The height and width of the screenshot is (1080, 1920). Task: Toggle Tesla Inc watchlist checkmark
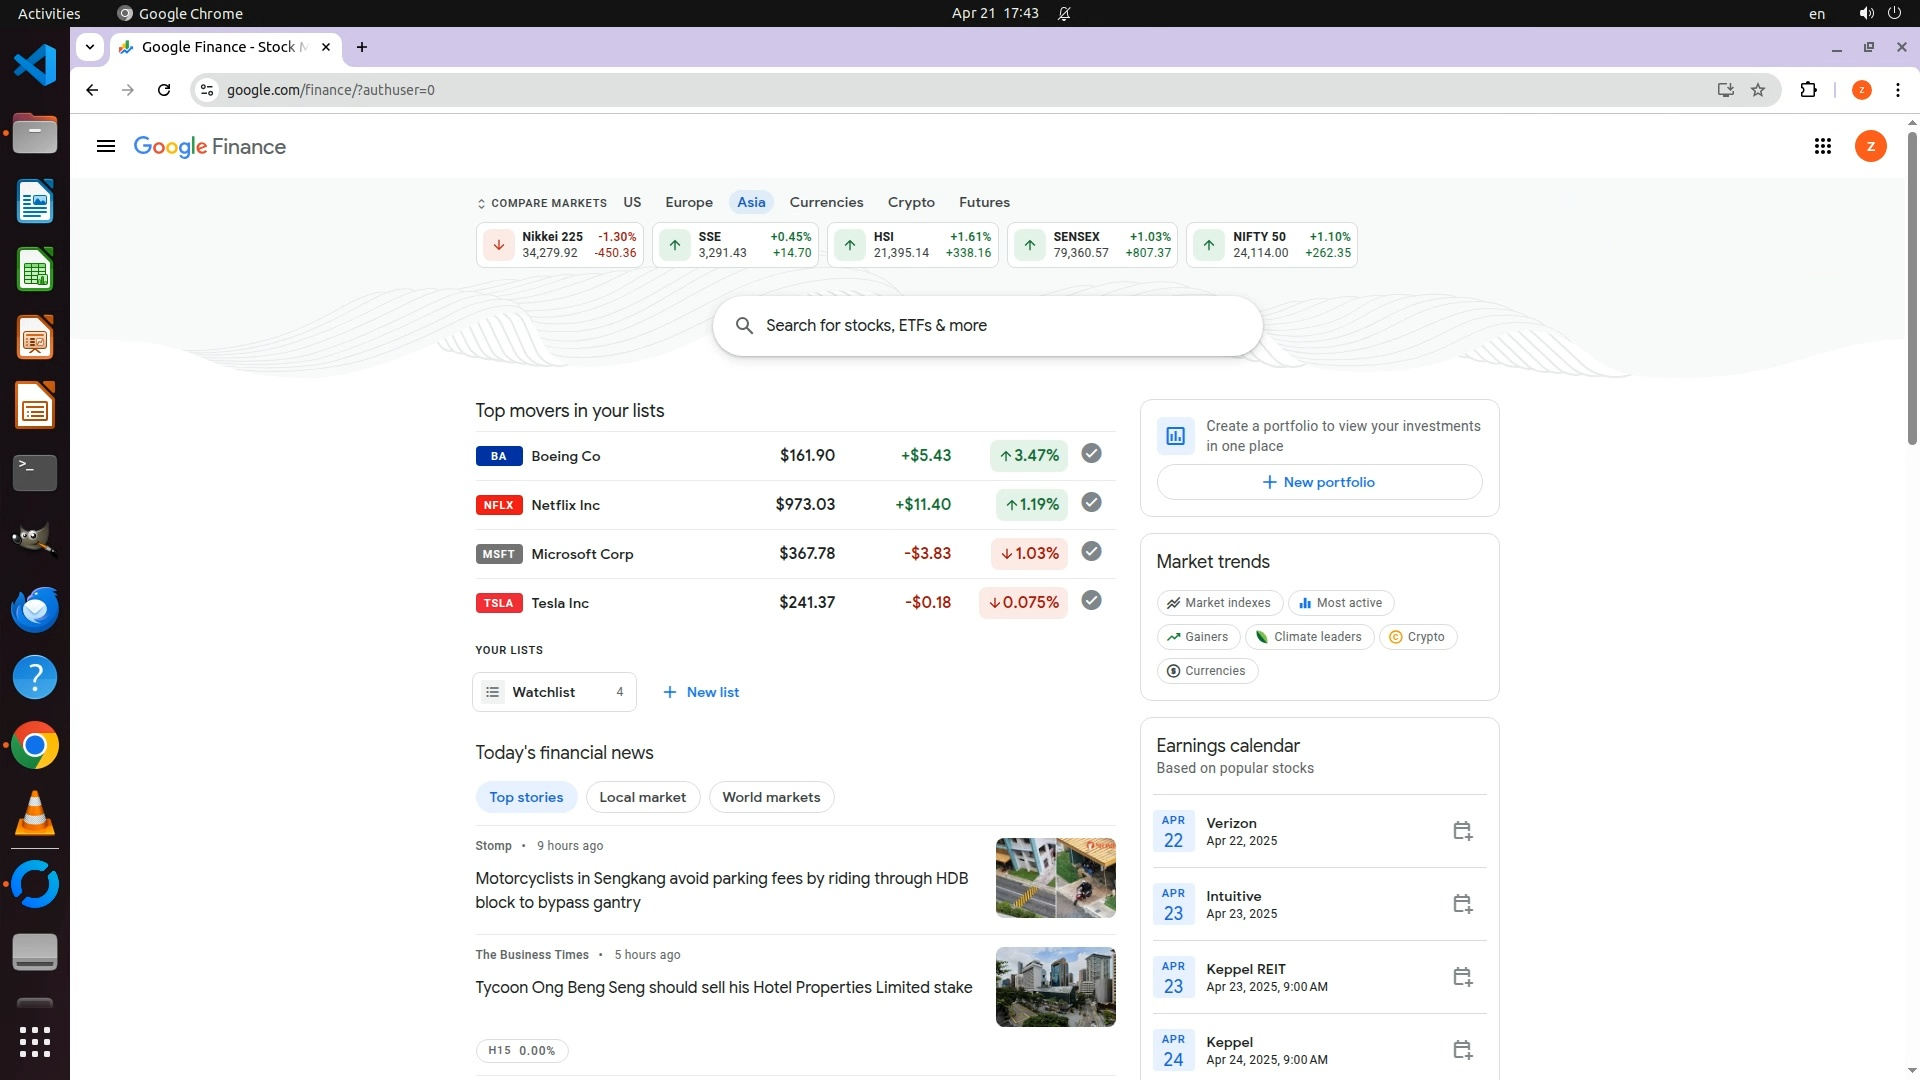(1091, 601)
